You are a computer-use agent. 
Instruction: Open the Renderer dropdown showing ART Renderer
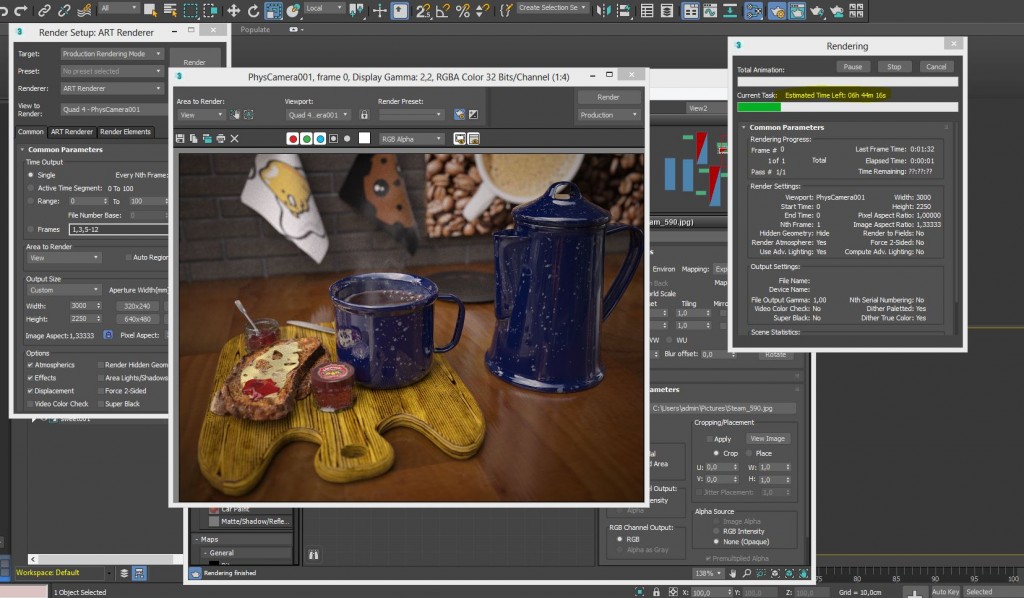(x=111, y=88)
